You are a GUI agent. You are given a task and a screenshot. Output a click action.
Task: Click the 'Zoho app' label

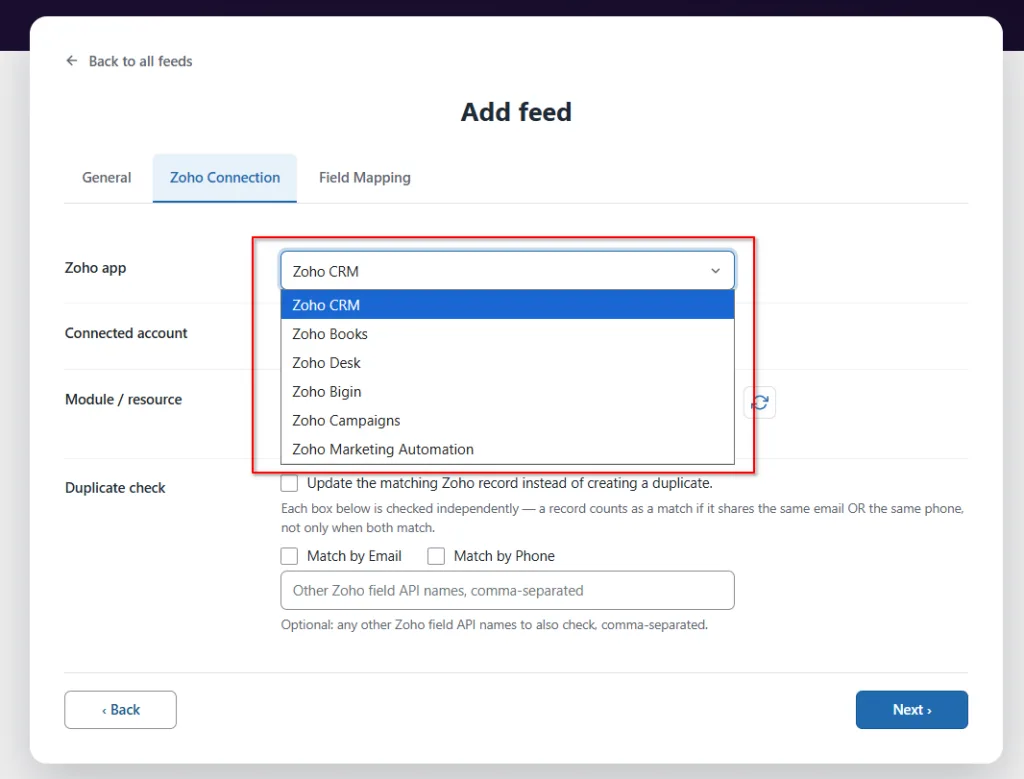point(95,268)
